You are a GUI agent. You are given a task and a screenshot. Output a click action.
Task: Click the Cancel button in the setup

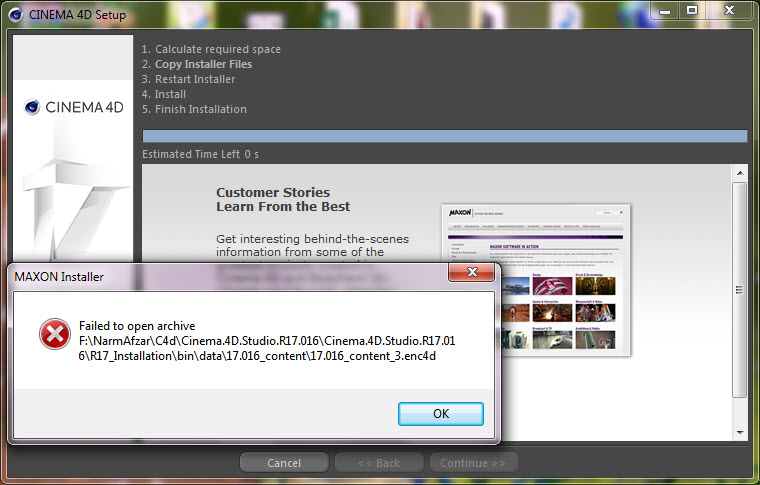[x=284, y=463]
